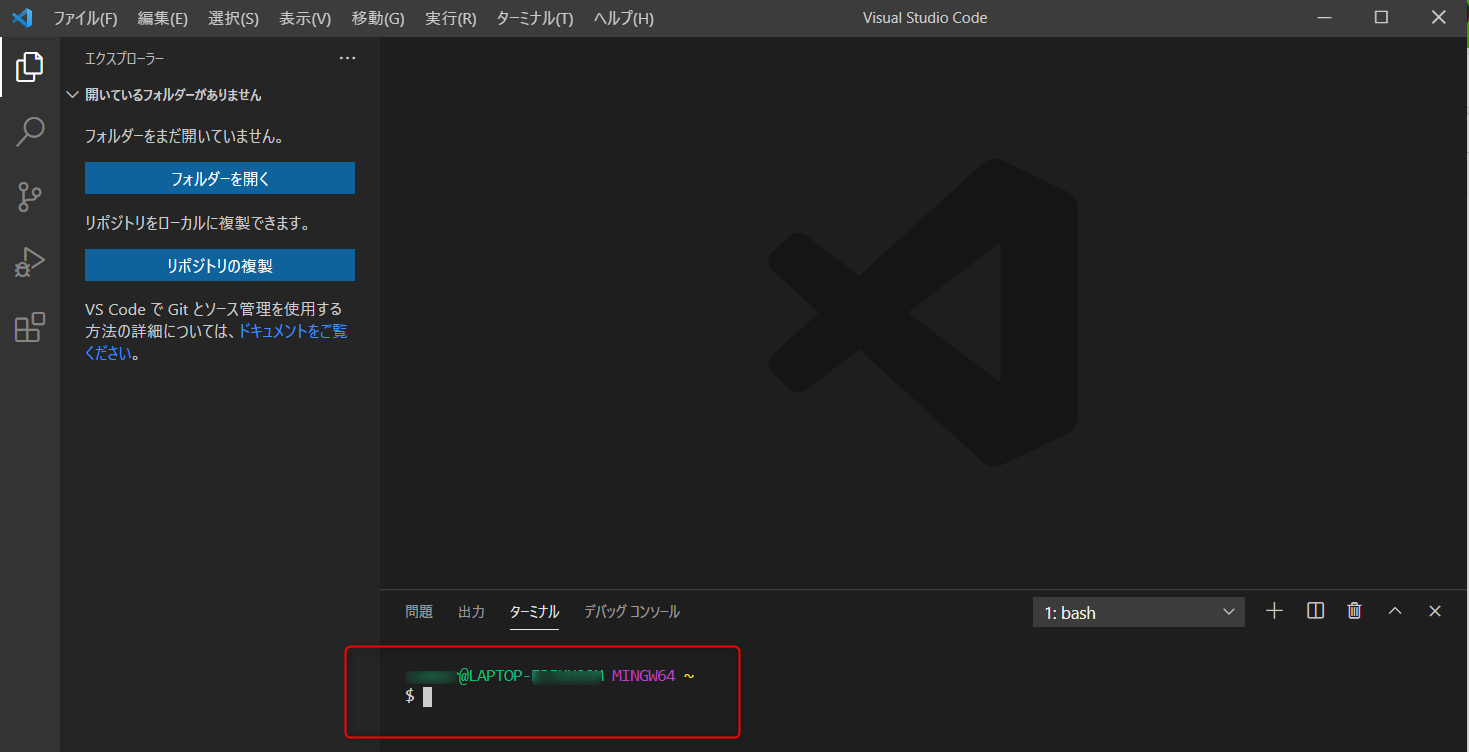Minimize the Visual Studio Code window
The width and height of the screenshot is (1469, 752).
pyautogui.click(x=1324, y=18)
